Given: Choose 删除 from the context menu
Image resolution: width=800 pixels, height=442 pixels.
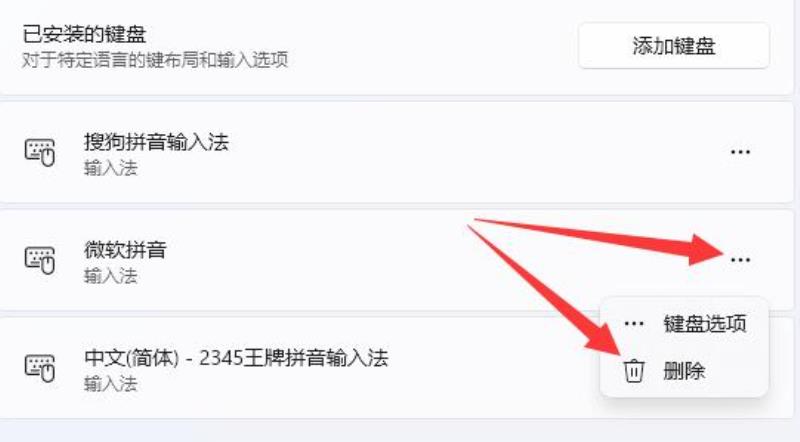Looking at the screenshot, I should (684, 371).
